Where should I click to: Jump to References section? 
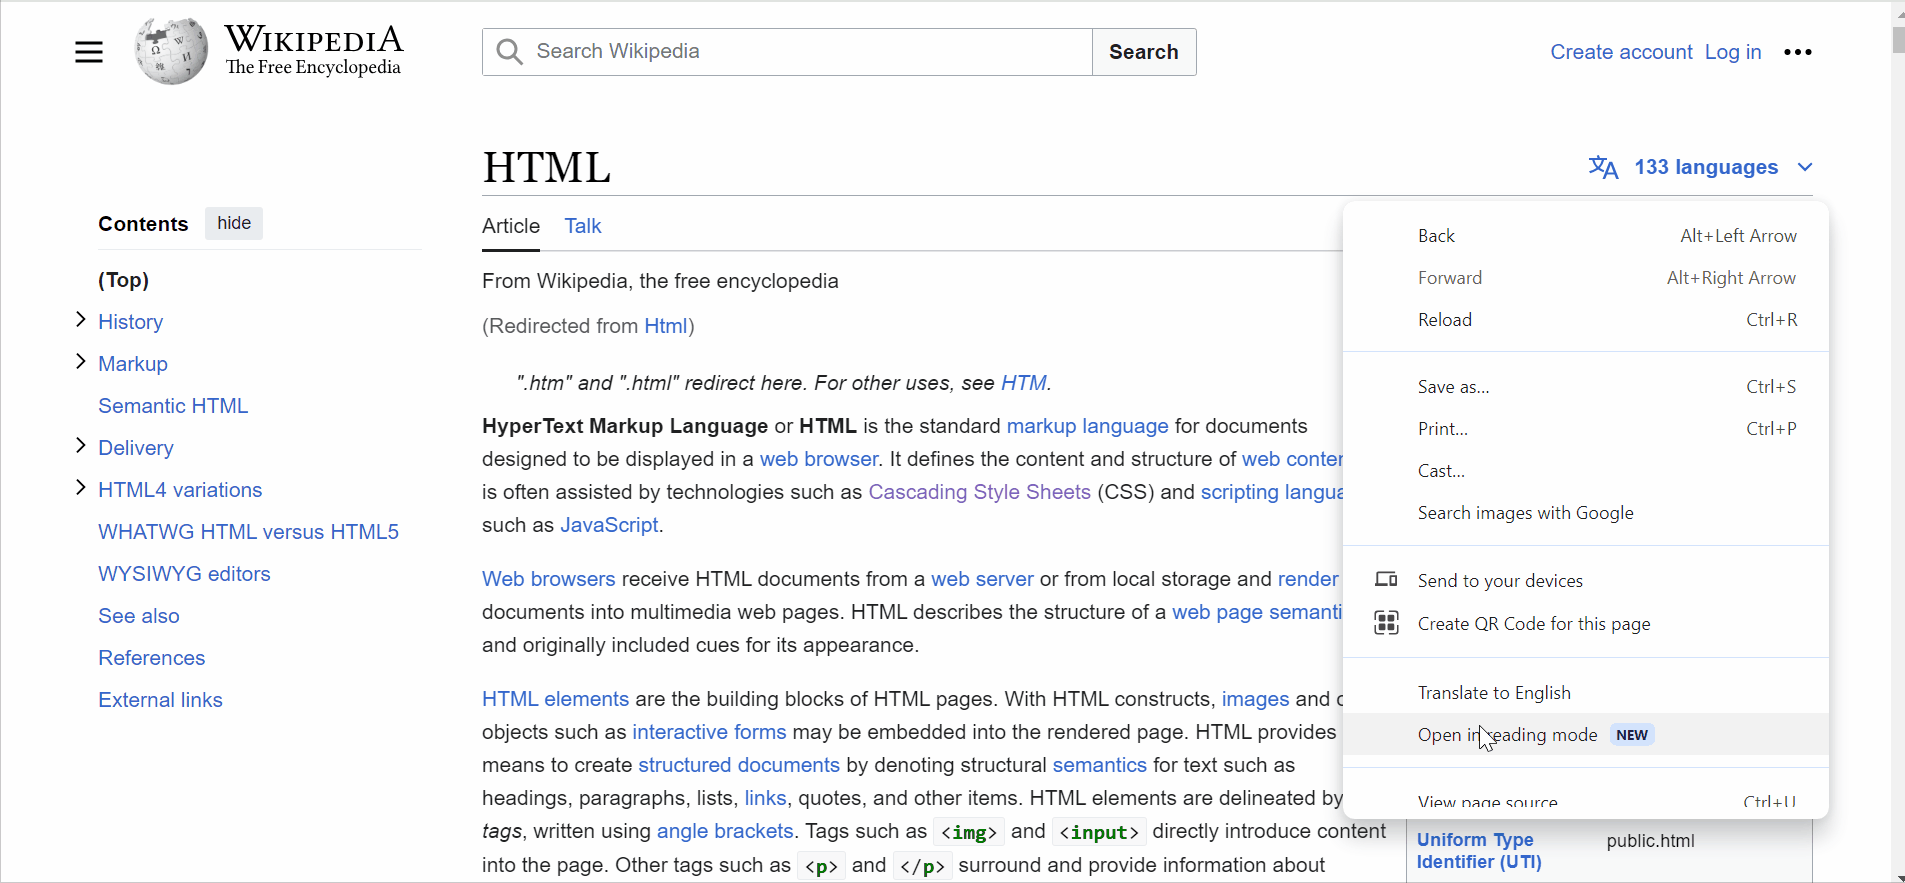[152, 658]
